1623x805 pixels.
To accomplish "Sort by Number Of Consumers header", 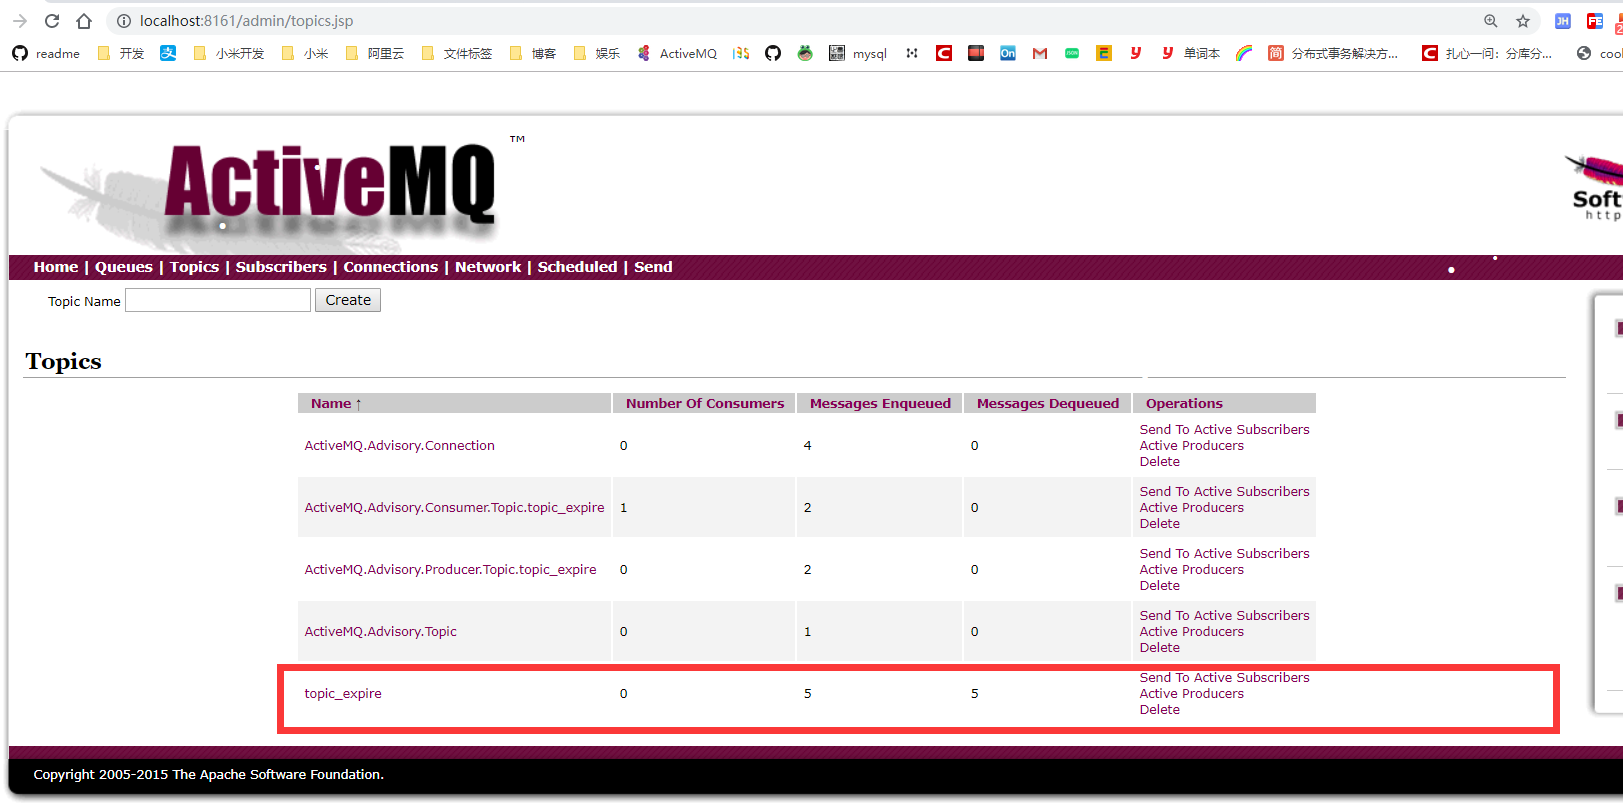I will (x=705, y=403).
